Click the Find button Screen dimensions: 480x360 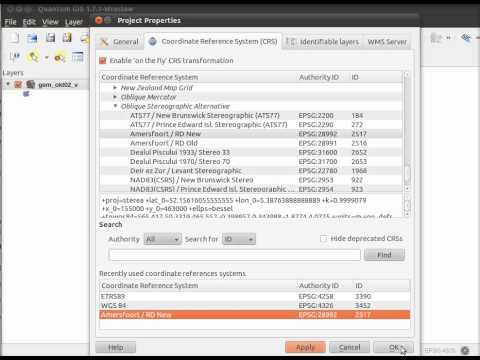pyautogui.click(x=384, y=255)
